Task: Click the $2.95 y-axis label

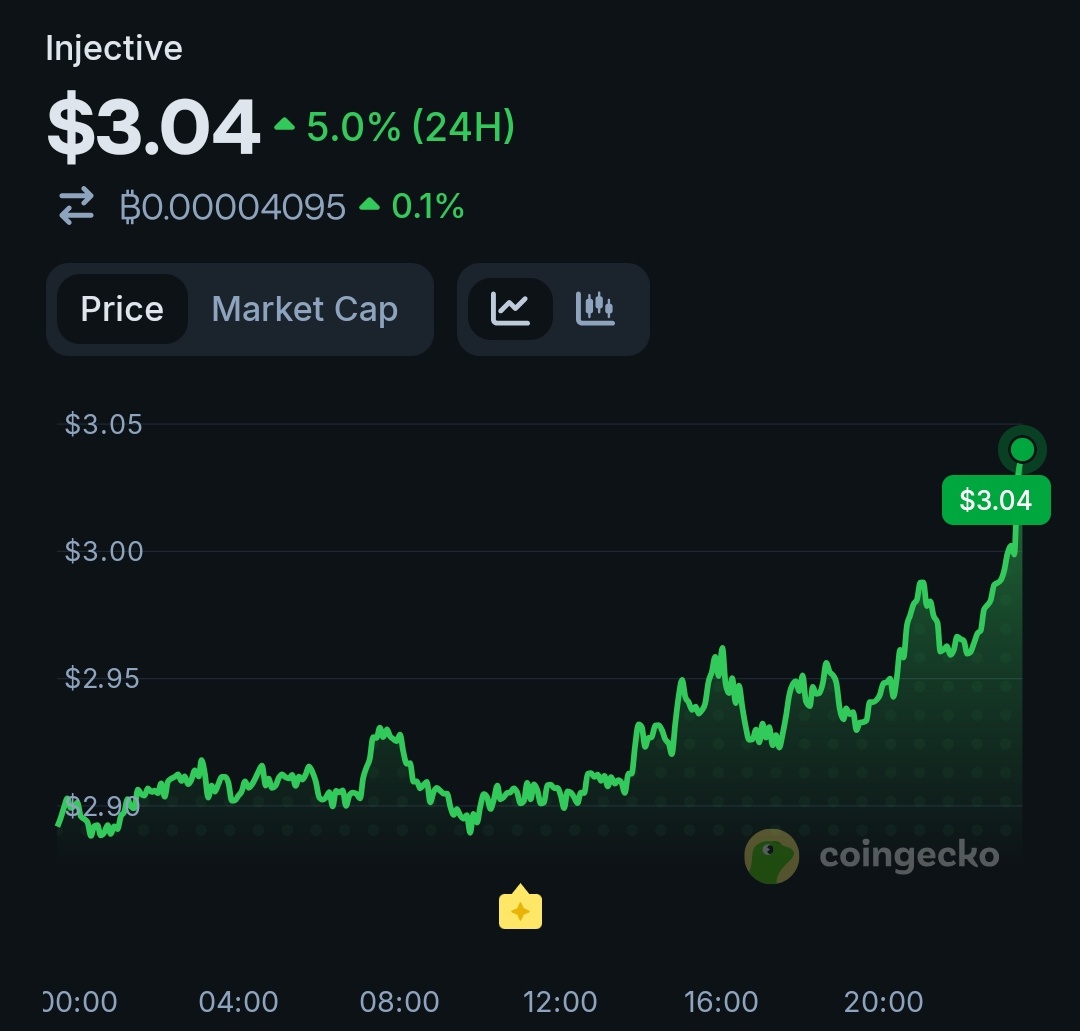Action: point(103,679)
